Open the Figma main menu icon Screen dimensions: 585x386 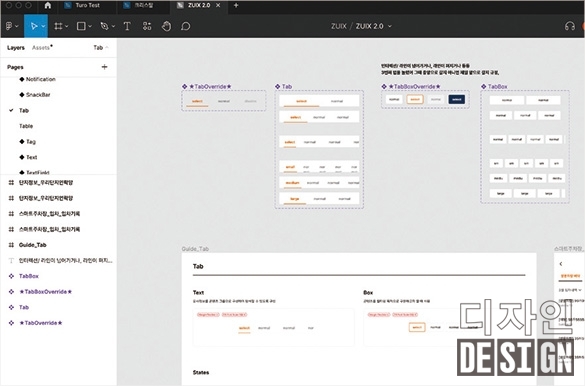[x=9, y=26]
